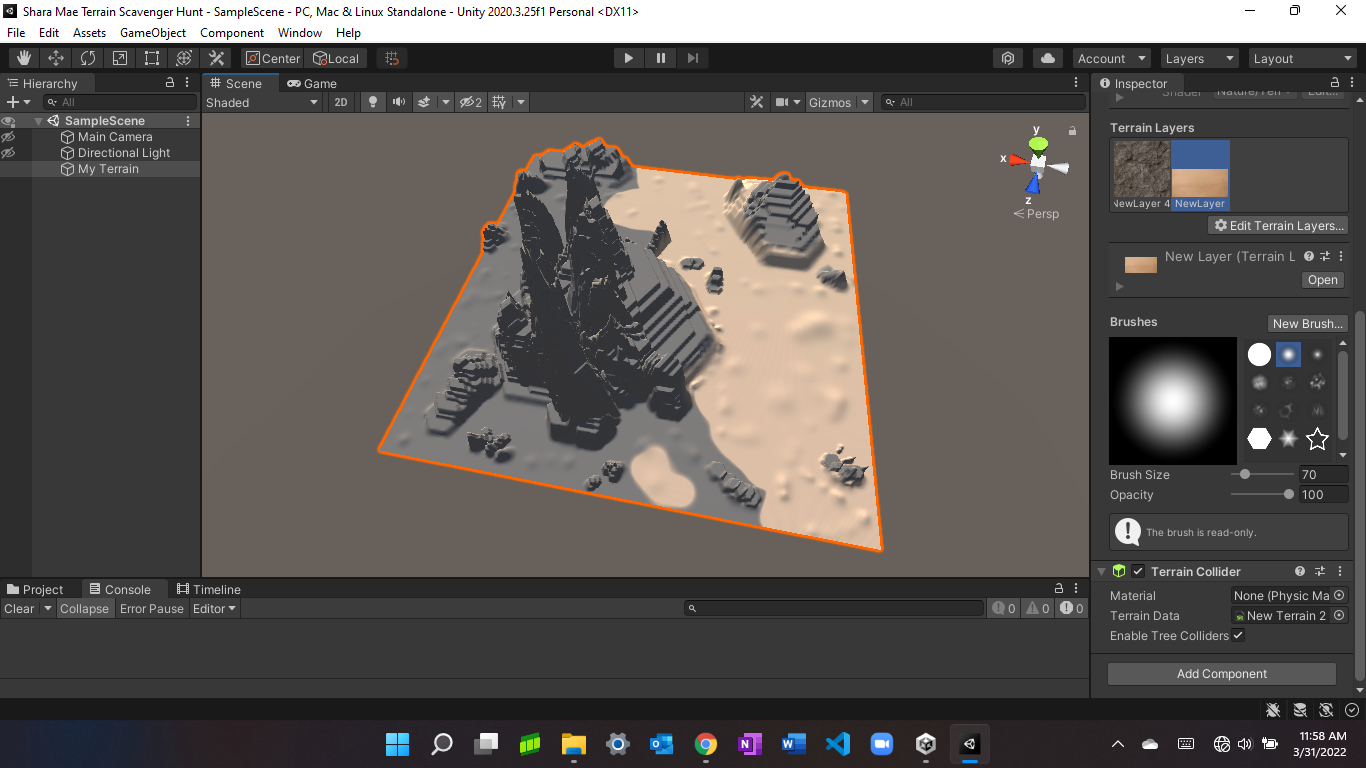This screenshot has height=768, width=1366.
Task: Select the Hand tool in toolbar
Action: 24,58
